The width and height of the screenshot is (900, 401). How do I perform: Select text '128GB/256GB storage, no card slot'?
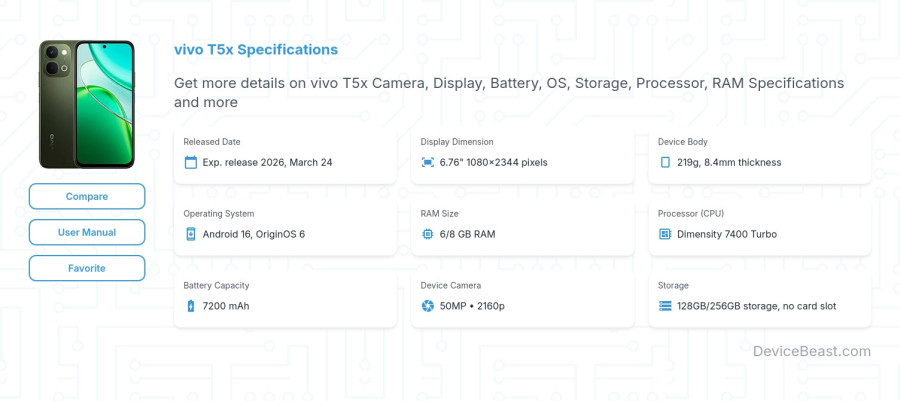pyautogui.click(x=757, y=306)
